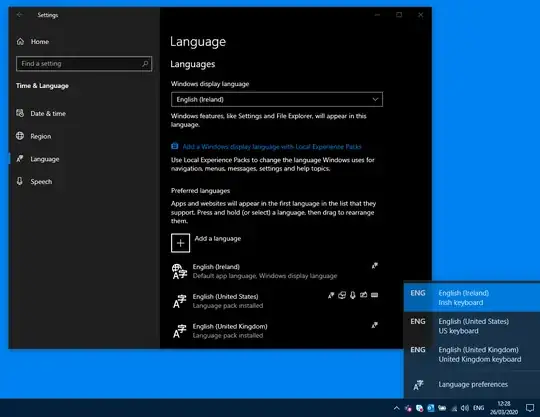540x417 pixels.
Task: Click the search magnifier icon
Action: [145, 64]
